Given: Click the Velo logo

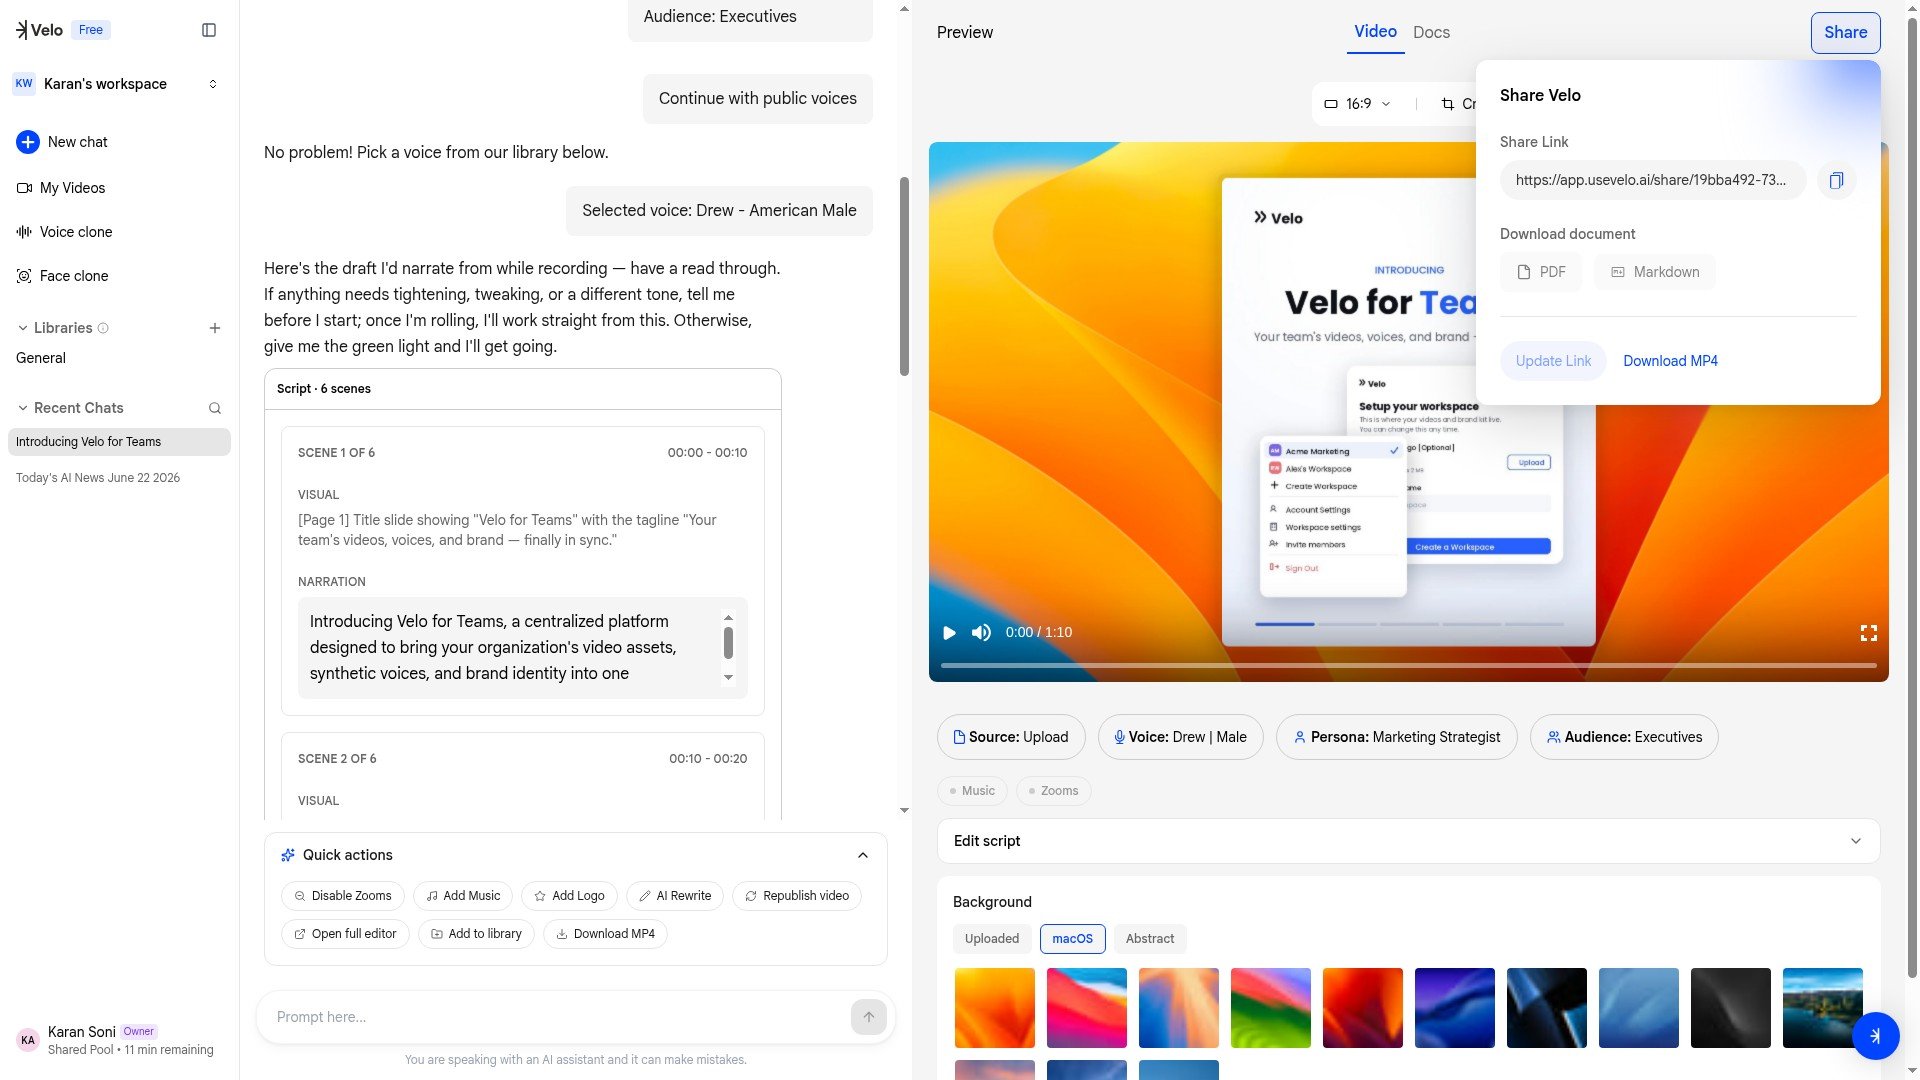Looking at the screenshot, I should click(39, 30).
